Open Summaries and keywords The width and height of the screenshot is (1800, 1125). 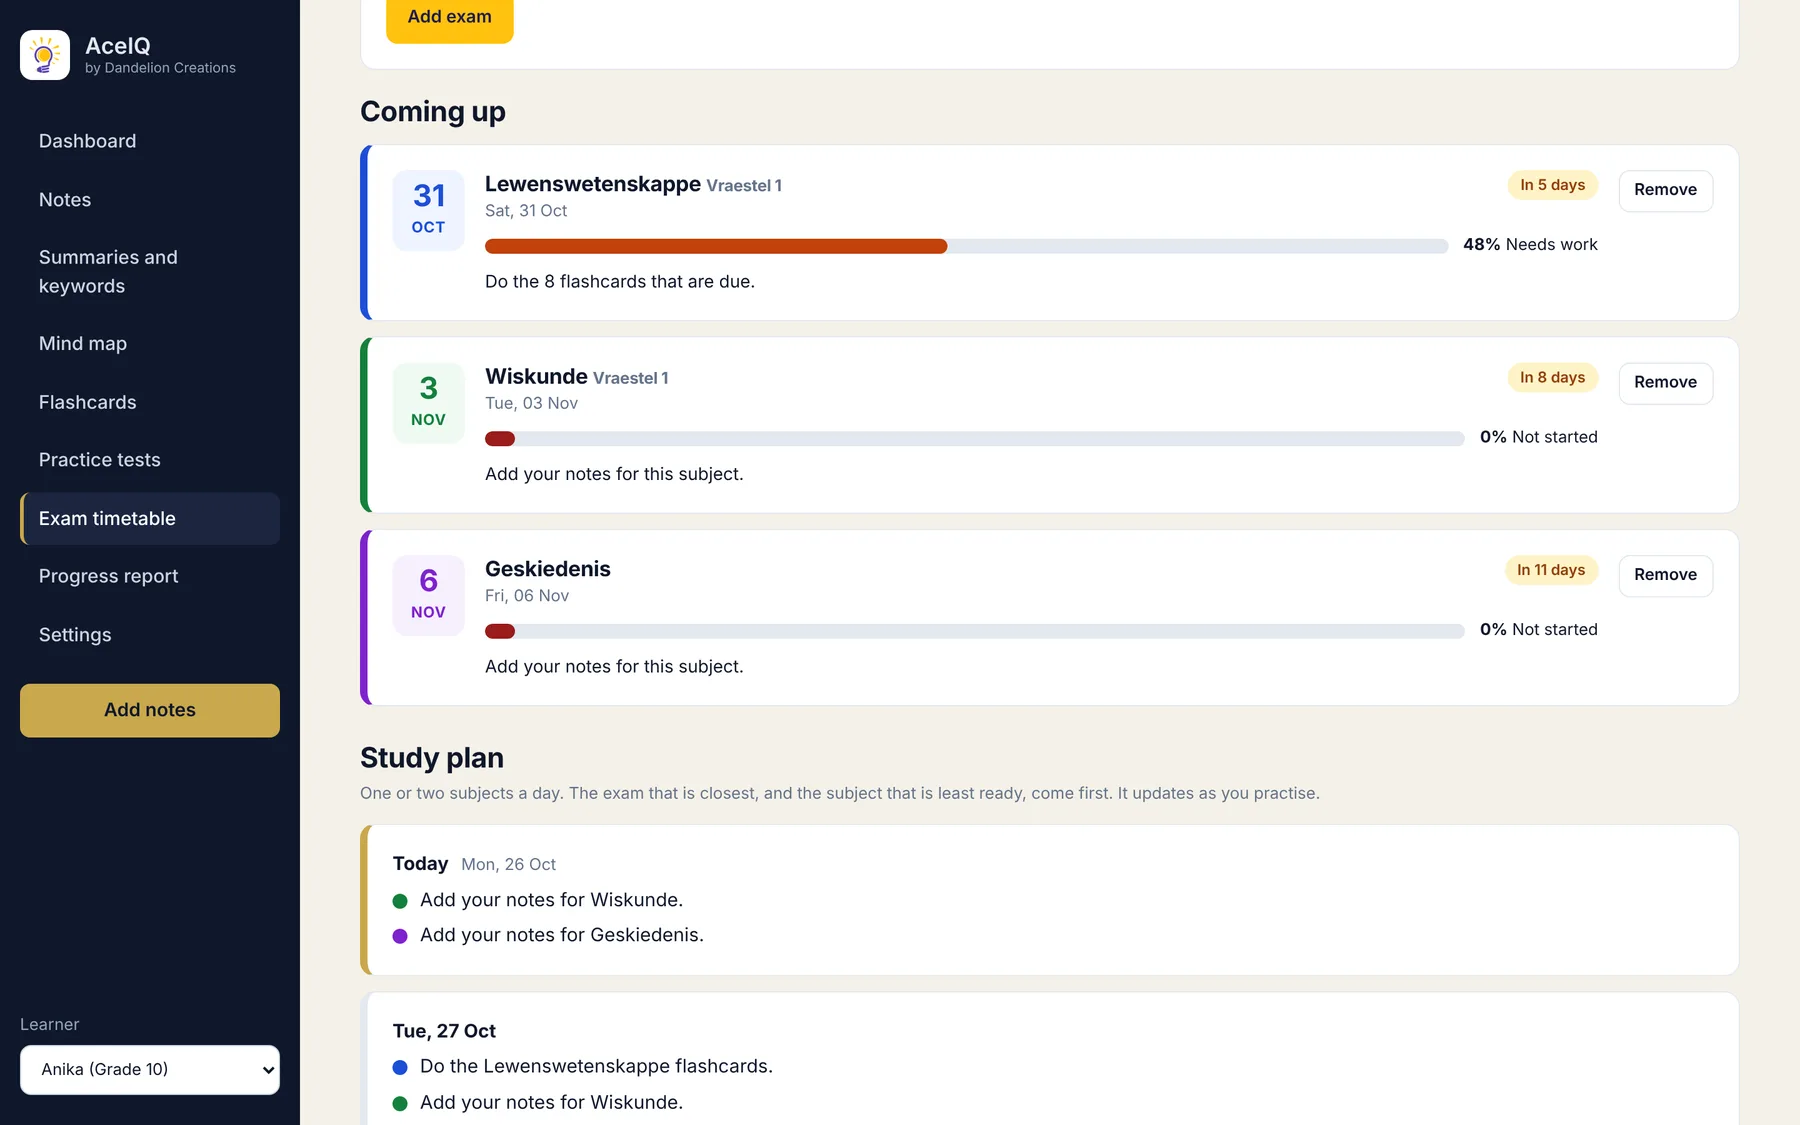tap(150, 272)
